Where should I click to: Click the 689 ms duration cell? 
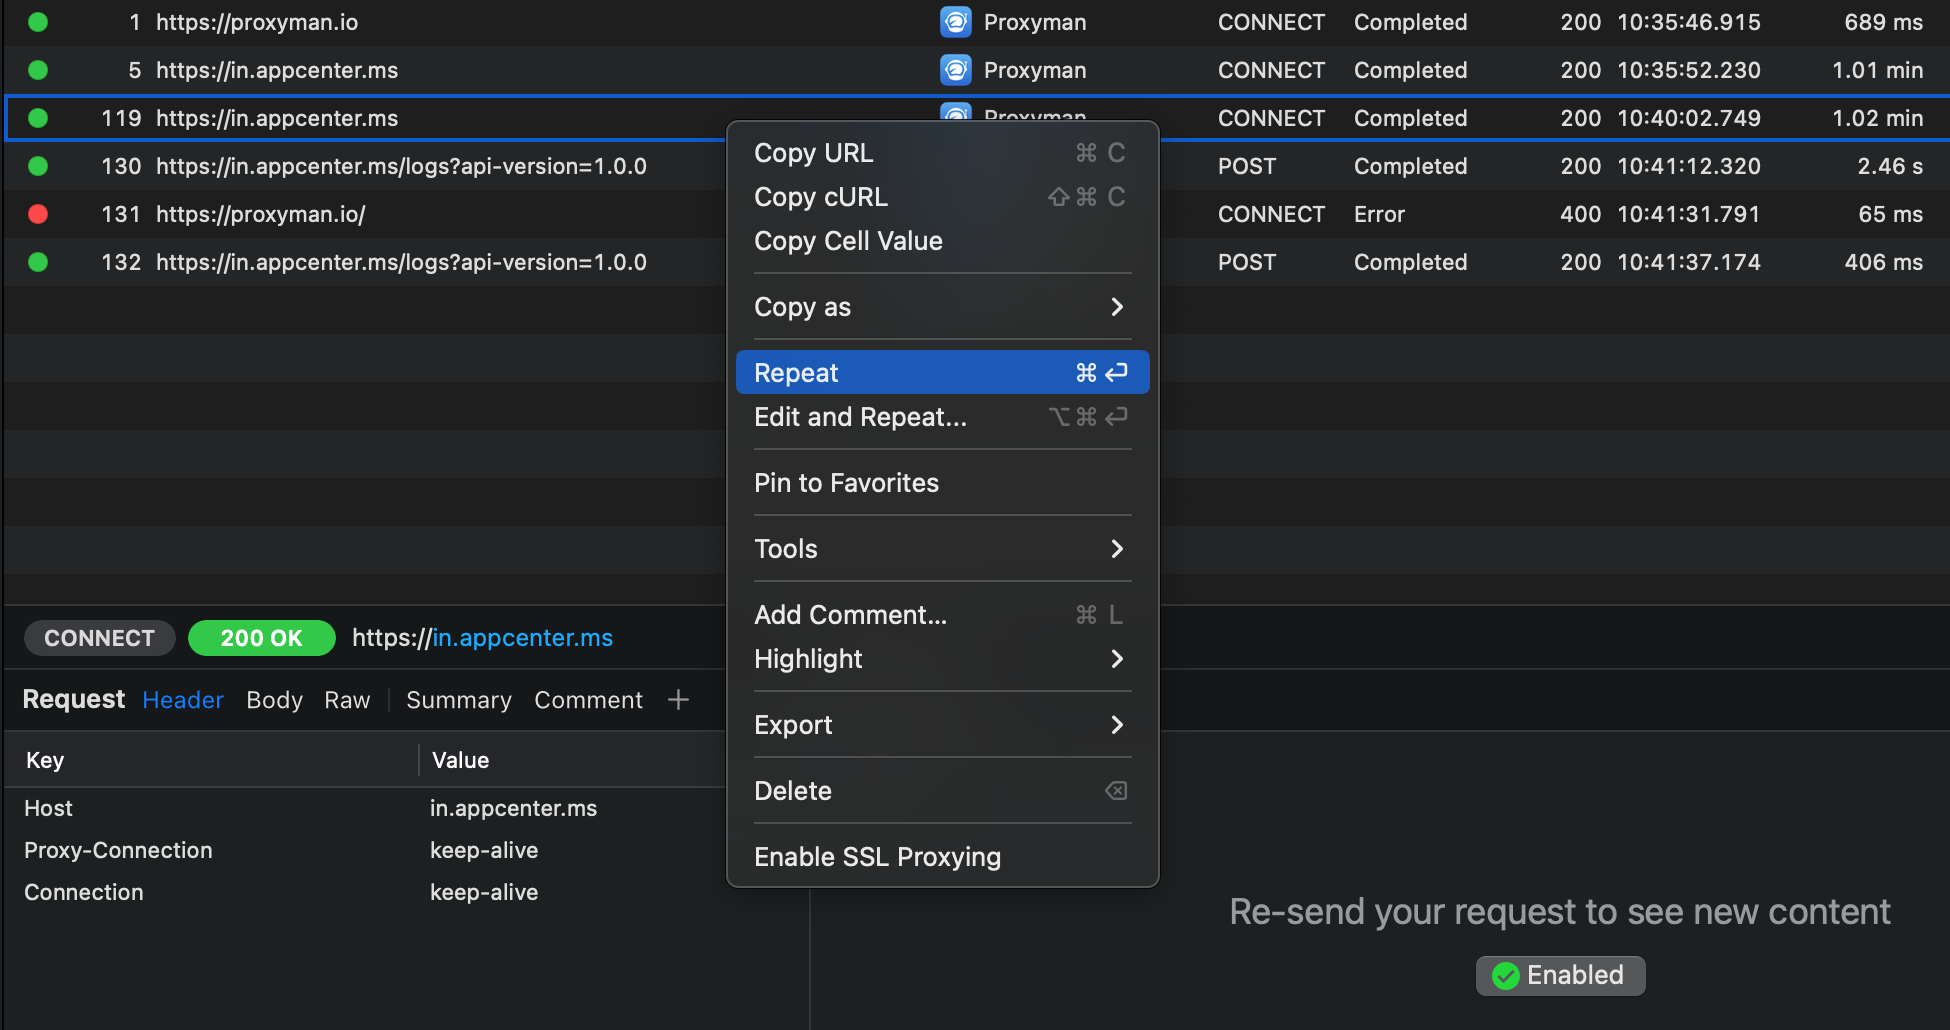click(1884, 22)
